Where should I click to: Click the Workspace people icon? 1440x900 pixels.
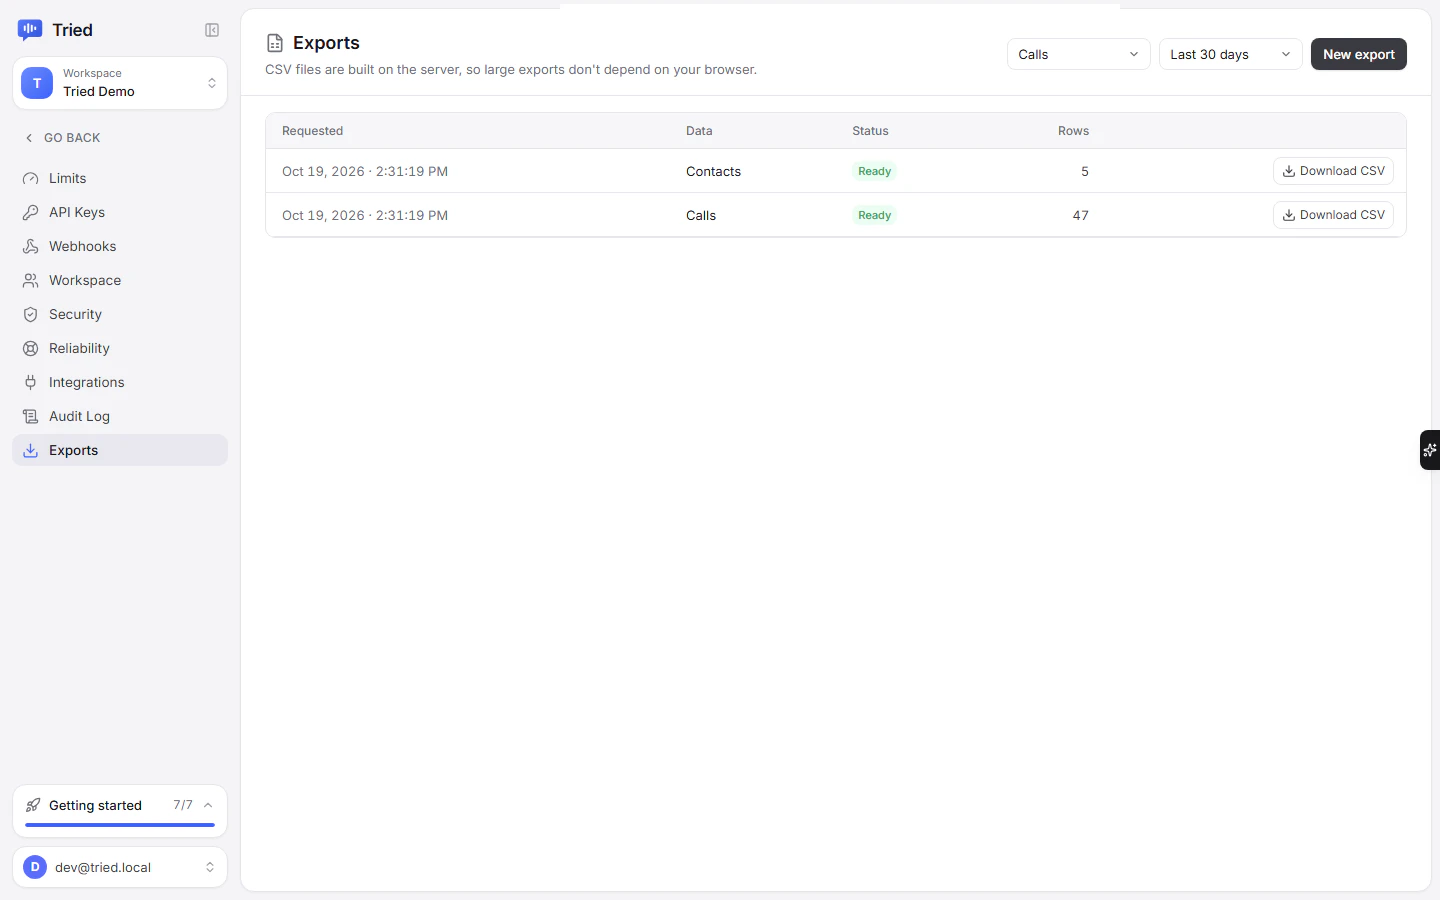(31, 280)
